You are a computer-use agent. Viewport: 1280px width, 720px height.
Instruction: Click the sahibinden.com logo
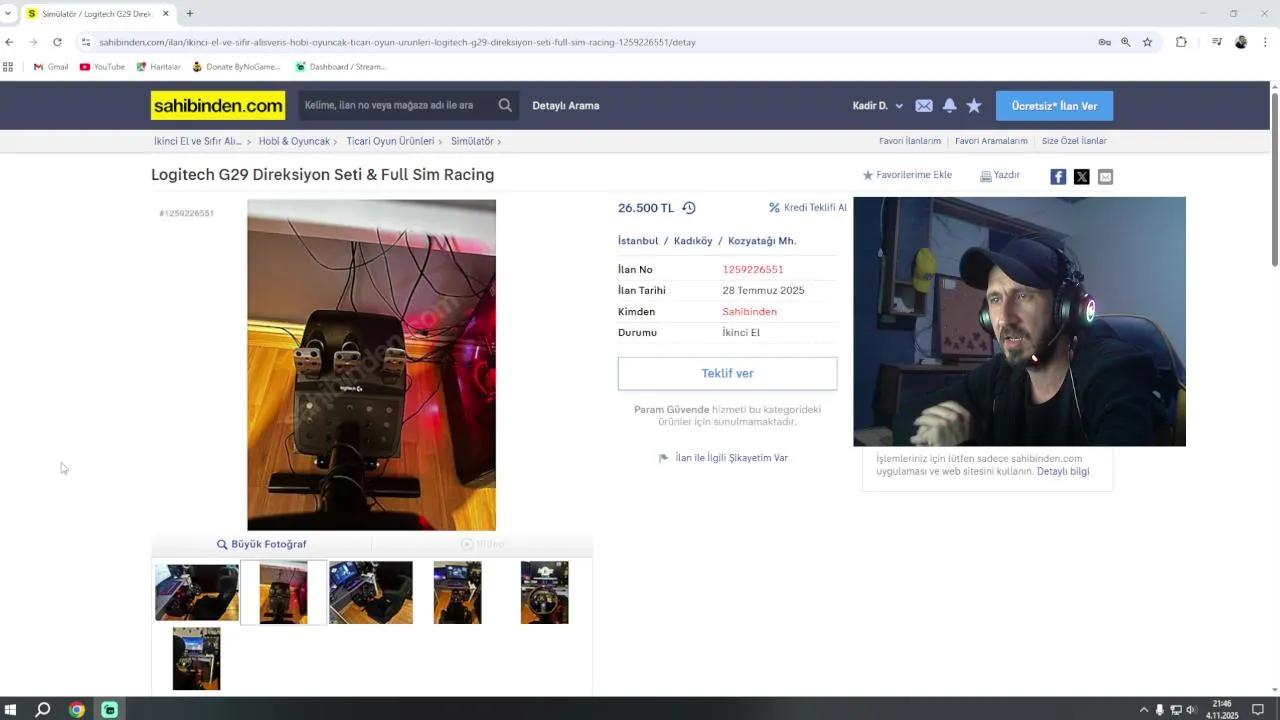point(218,105)
